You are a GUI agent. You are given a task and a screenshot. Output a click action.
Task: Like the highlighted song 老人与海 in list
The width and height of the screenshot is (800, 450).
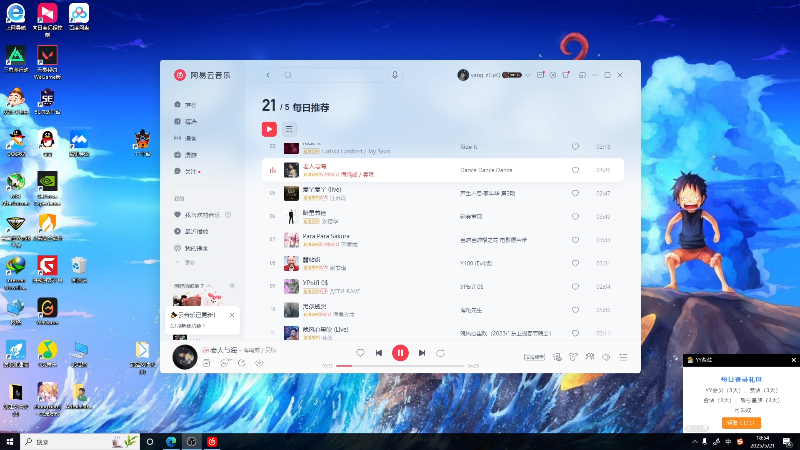[575, 170]
